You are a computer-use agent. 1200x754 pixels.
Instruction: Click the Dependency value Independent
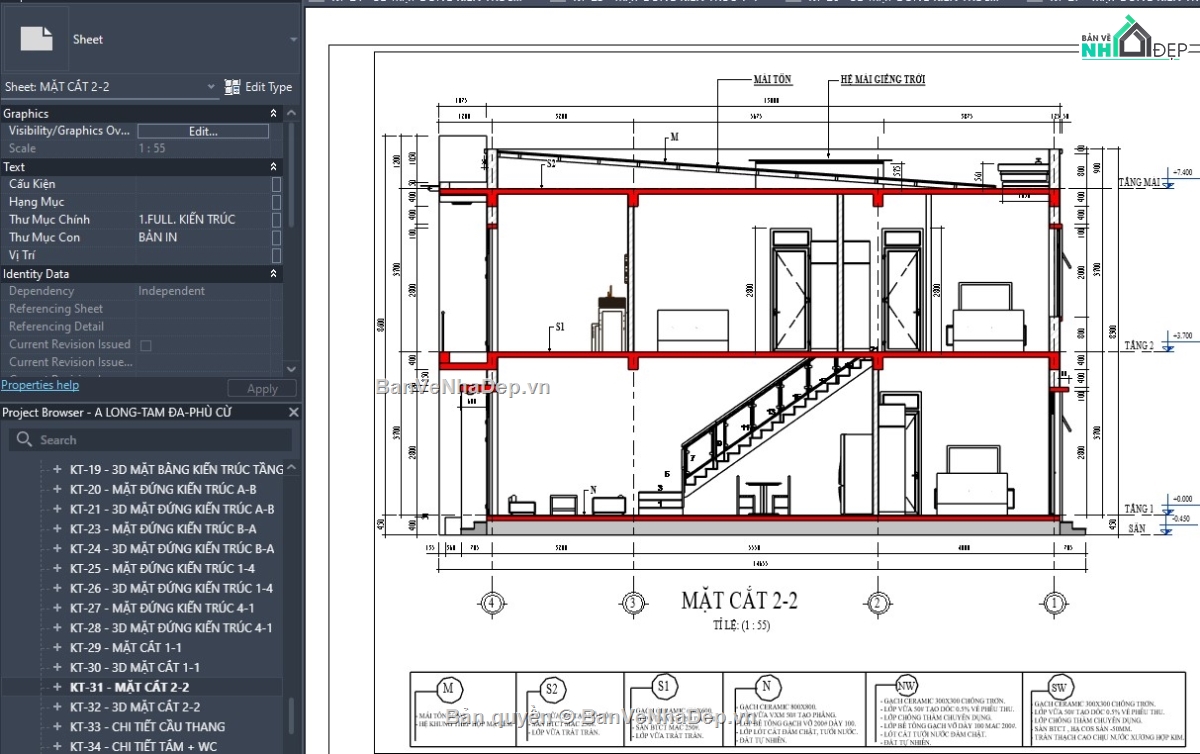172,291
